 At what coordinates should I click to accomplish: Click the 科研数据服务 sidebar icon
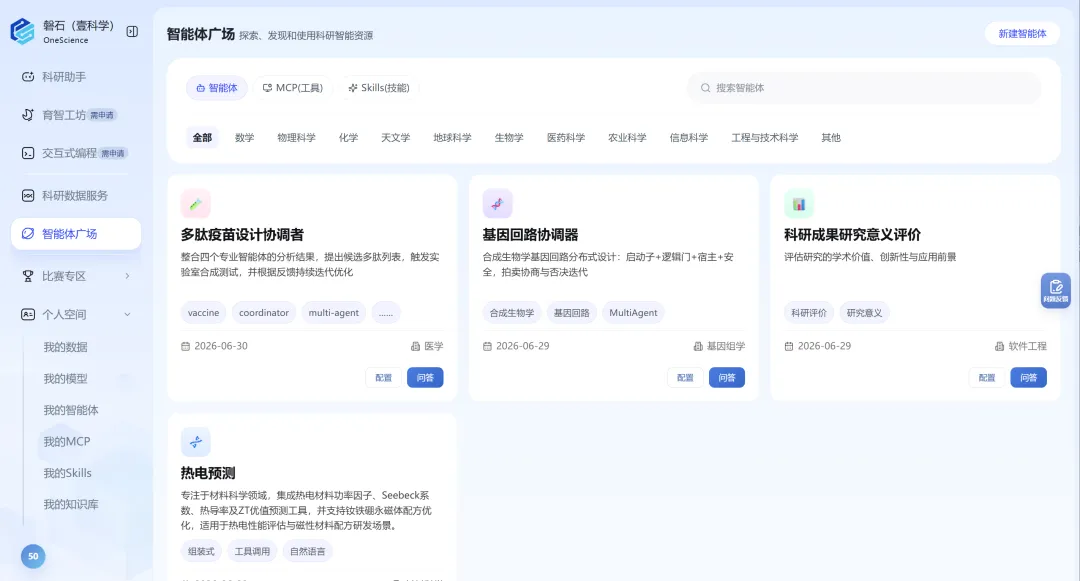[x=28, y=196]
